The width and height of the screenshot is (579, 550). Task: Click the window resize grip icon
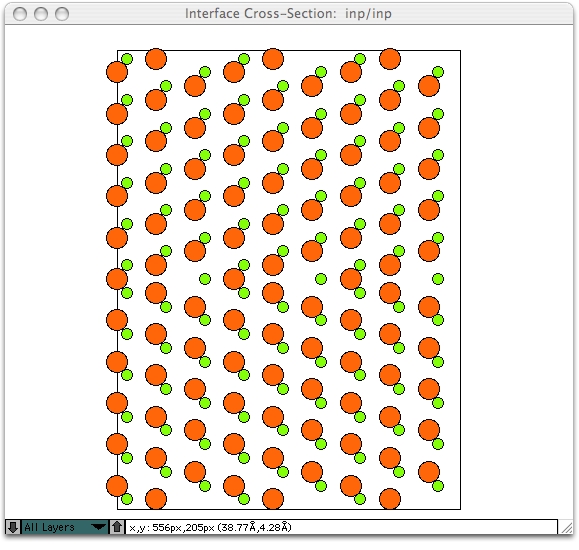pos(566,527)
